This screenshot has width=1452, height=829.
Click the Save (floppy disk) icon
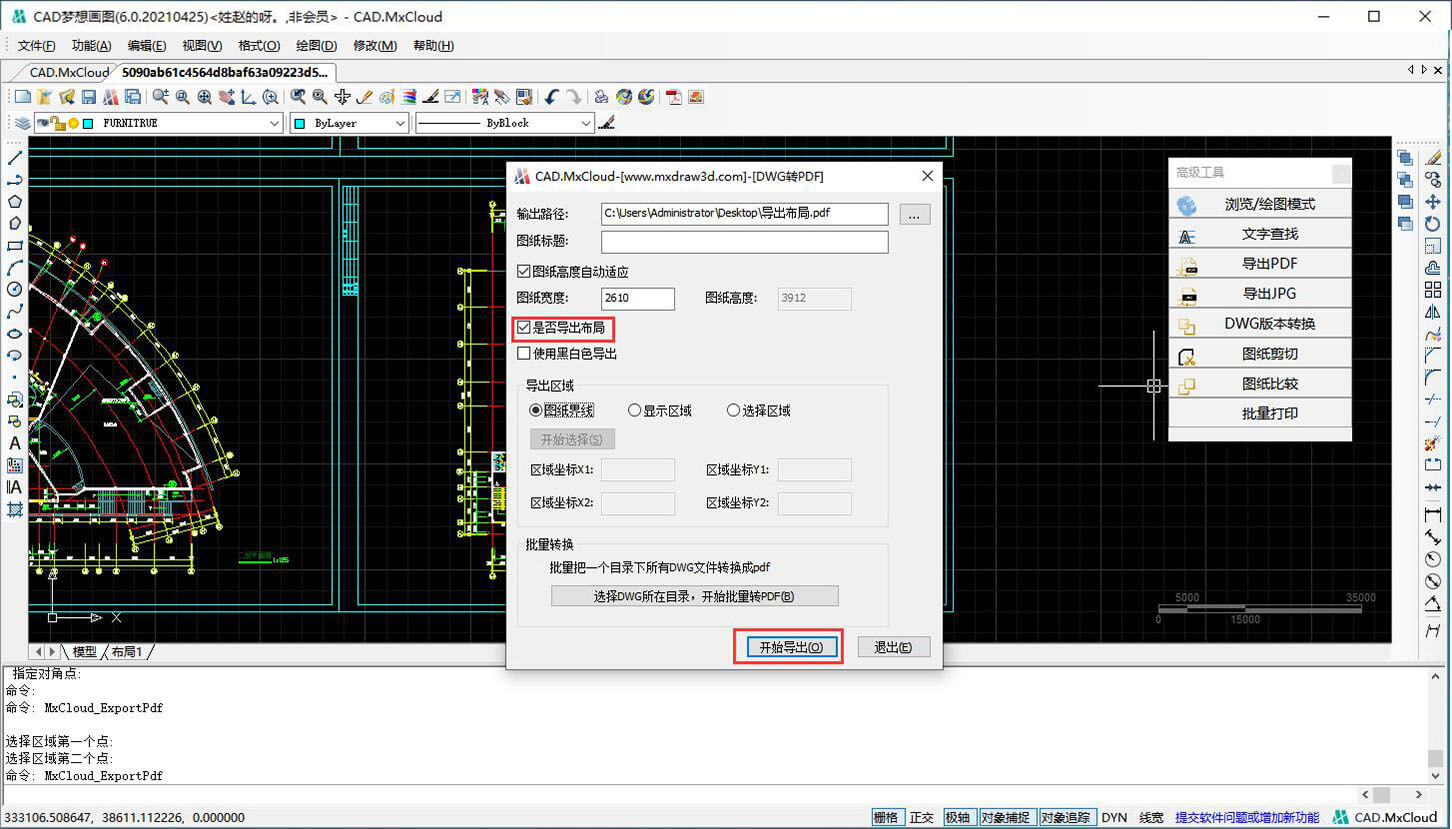(x=88, y=97)
